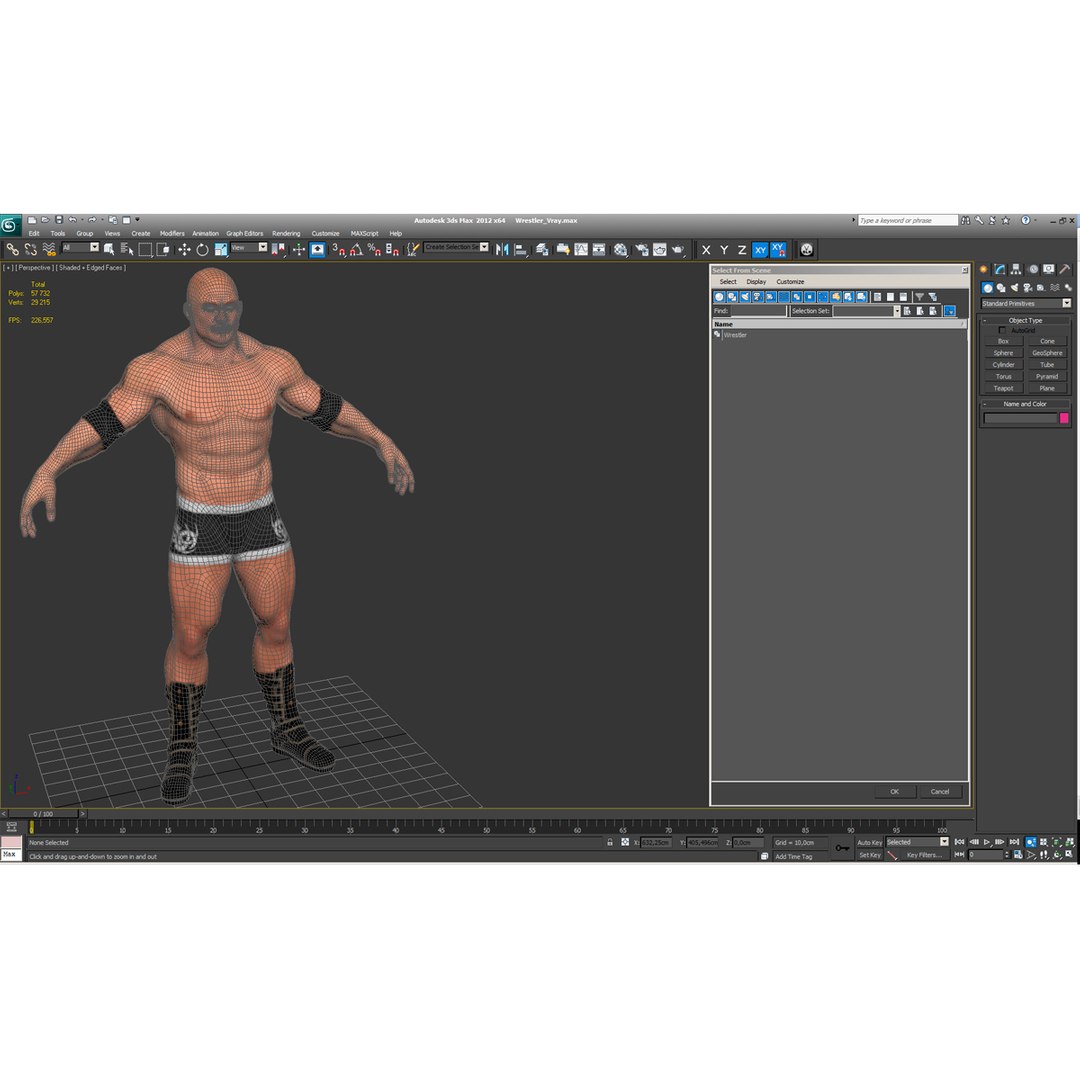
Task: Open Key Filters button
Action: (924, 855)
